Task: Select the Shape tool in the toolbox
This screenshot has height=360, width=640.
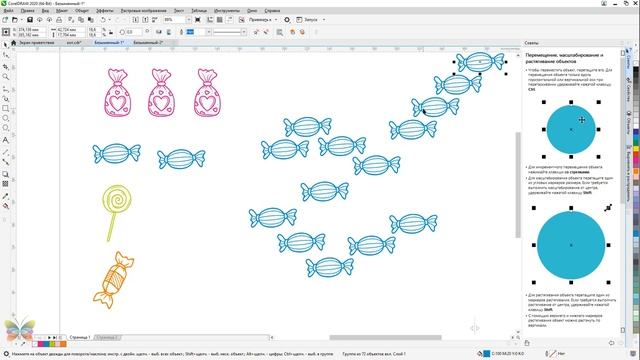Action: [x=5, y=55]
